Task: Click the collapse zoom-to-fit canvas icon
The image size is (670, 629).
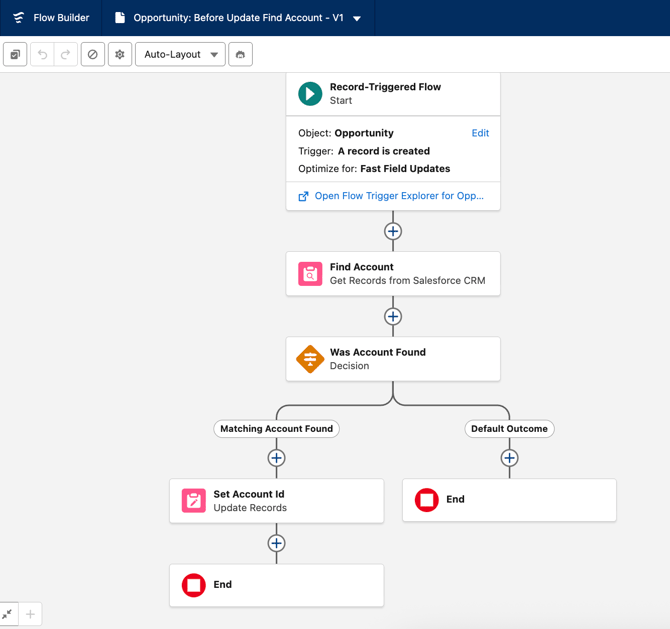Action: coord(8,614)
